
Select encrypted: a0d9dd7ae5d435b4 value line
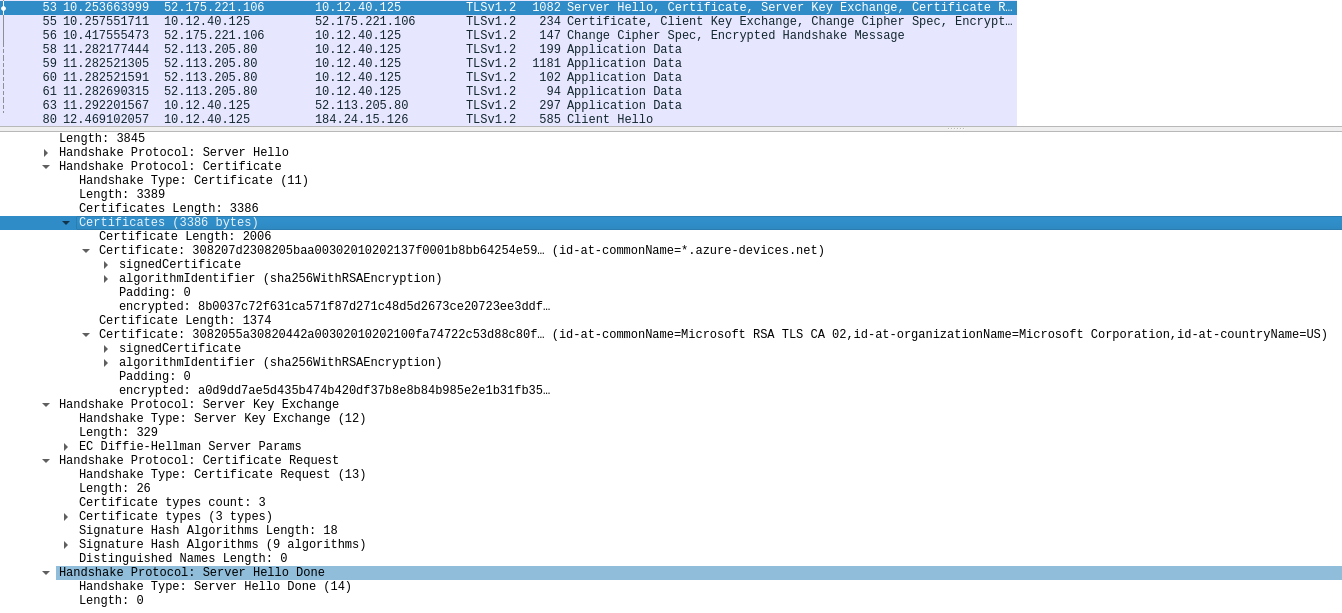(334, 391)
